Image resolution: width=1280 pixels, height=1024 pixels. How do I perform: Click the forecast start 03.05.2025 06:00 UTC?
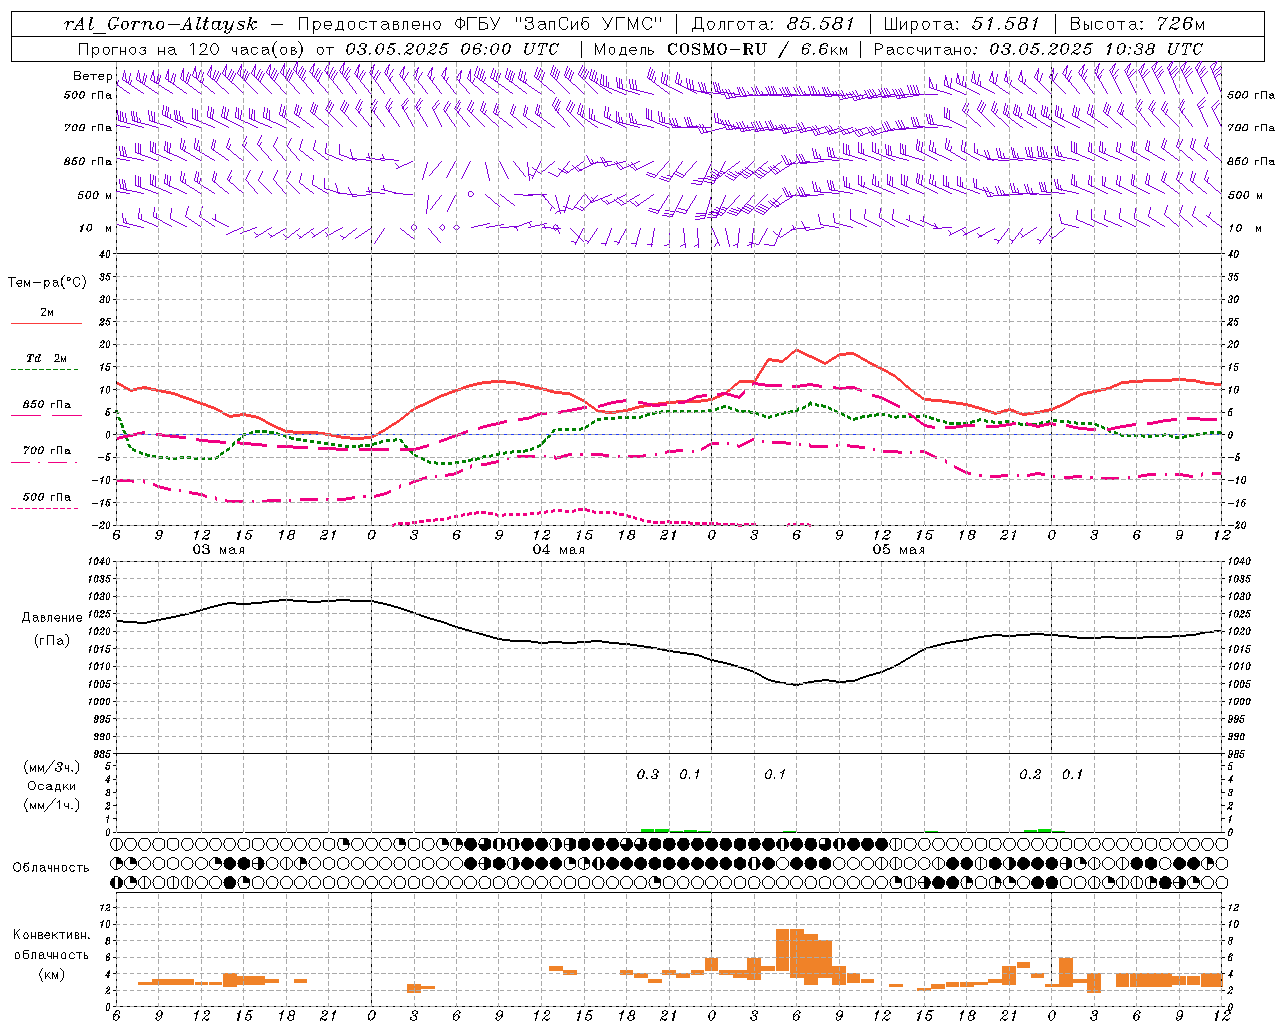[x=452, y=49]
